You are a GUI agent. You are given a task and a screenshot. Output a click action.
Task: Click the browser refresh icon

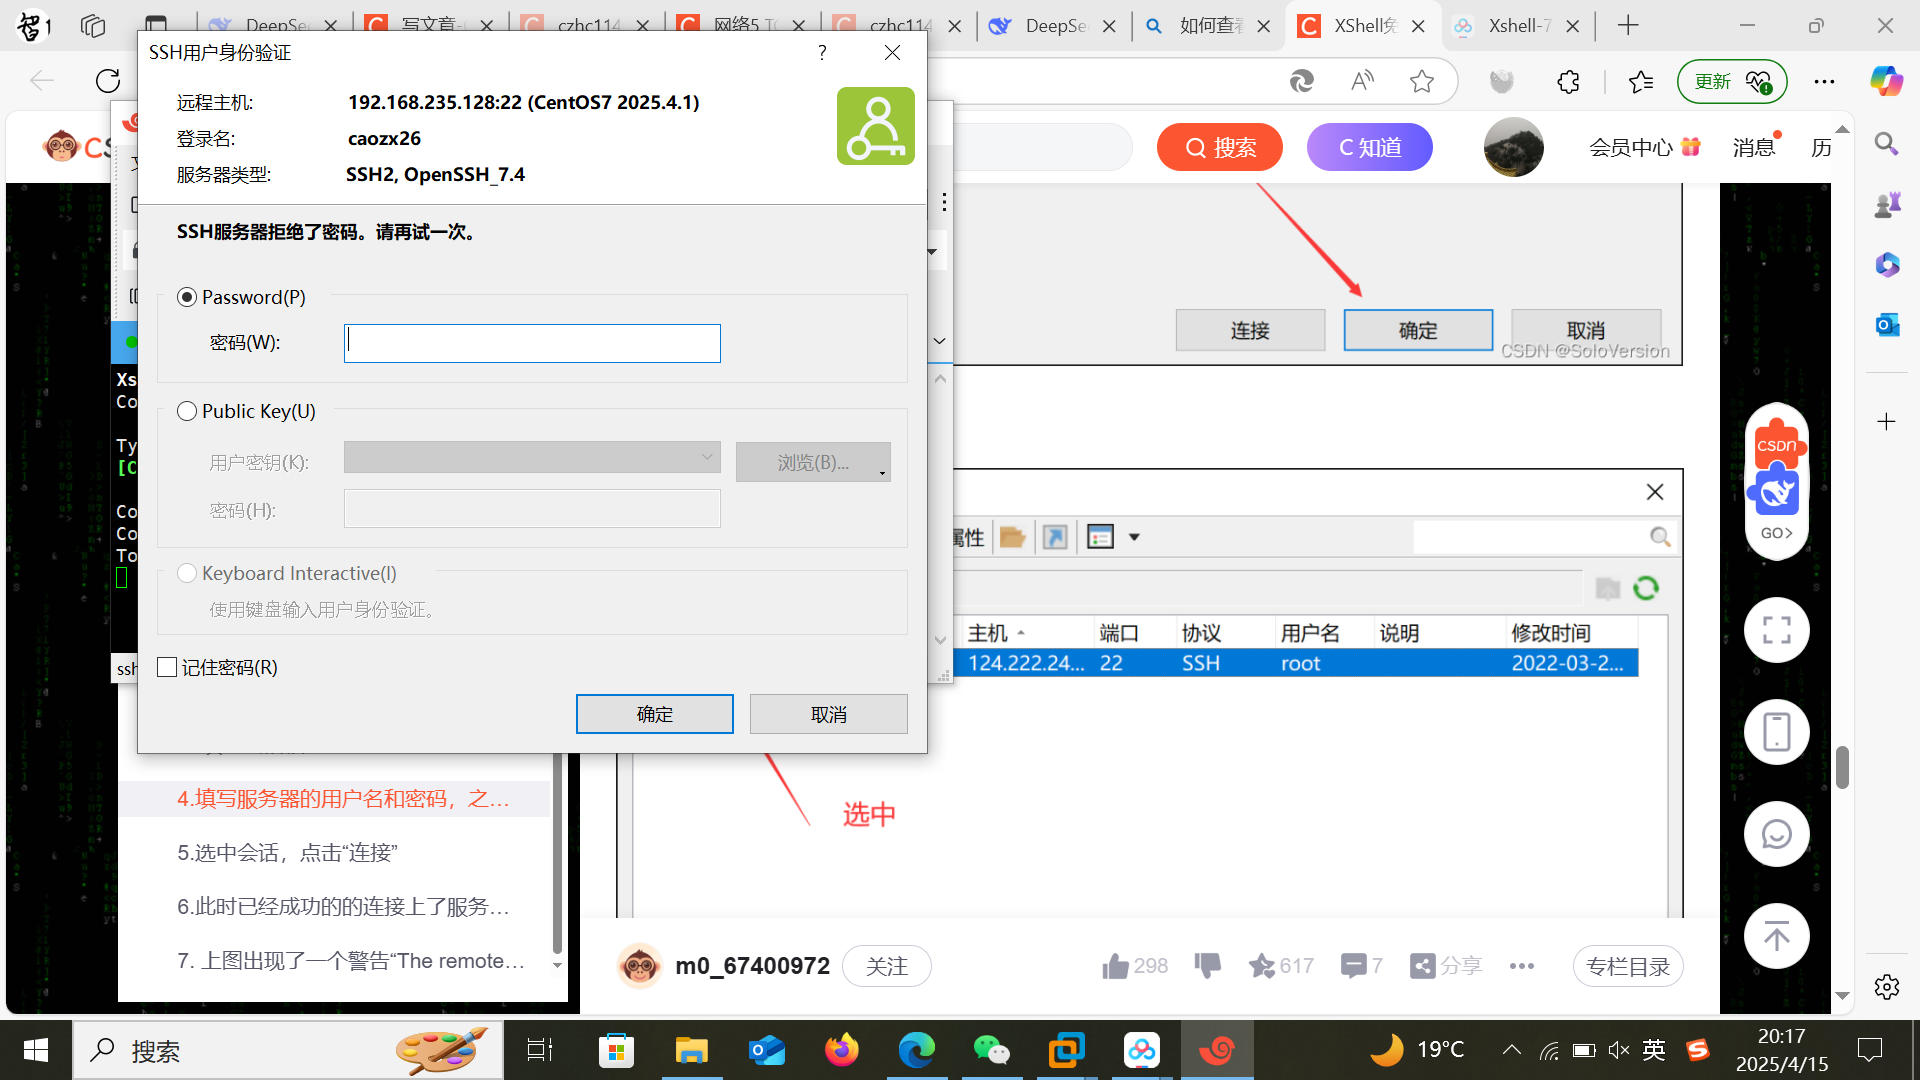(108, 81)
